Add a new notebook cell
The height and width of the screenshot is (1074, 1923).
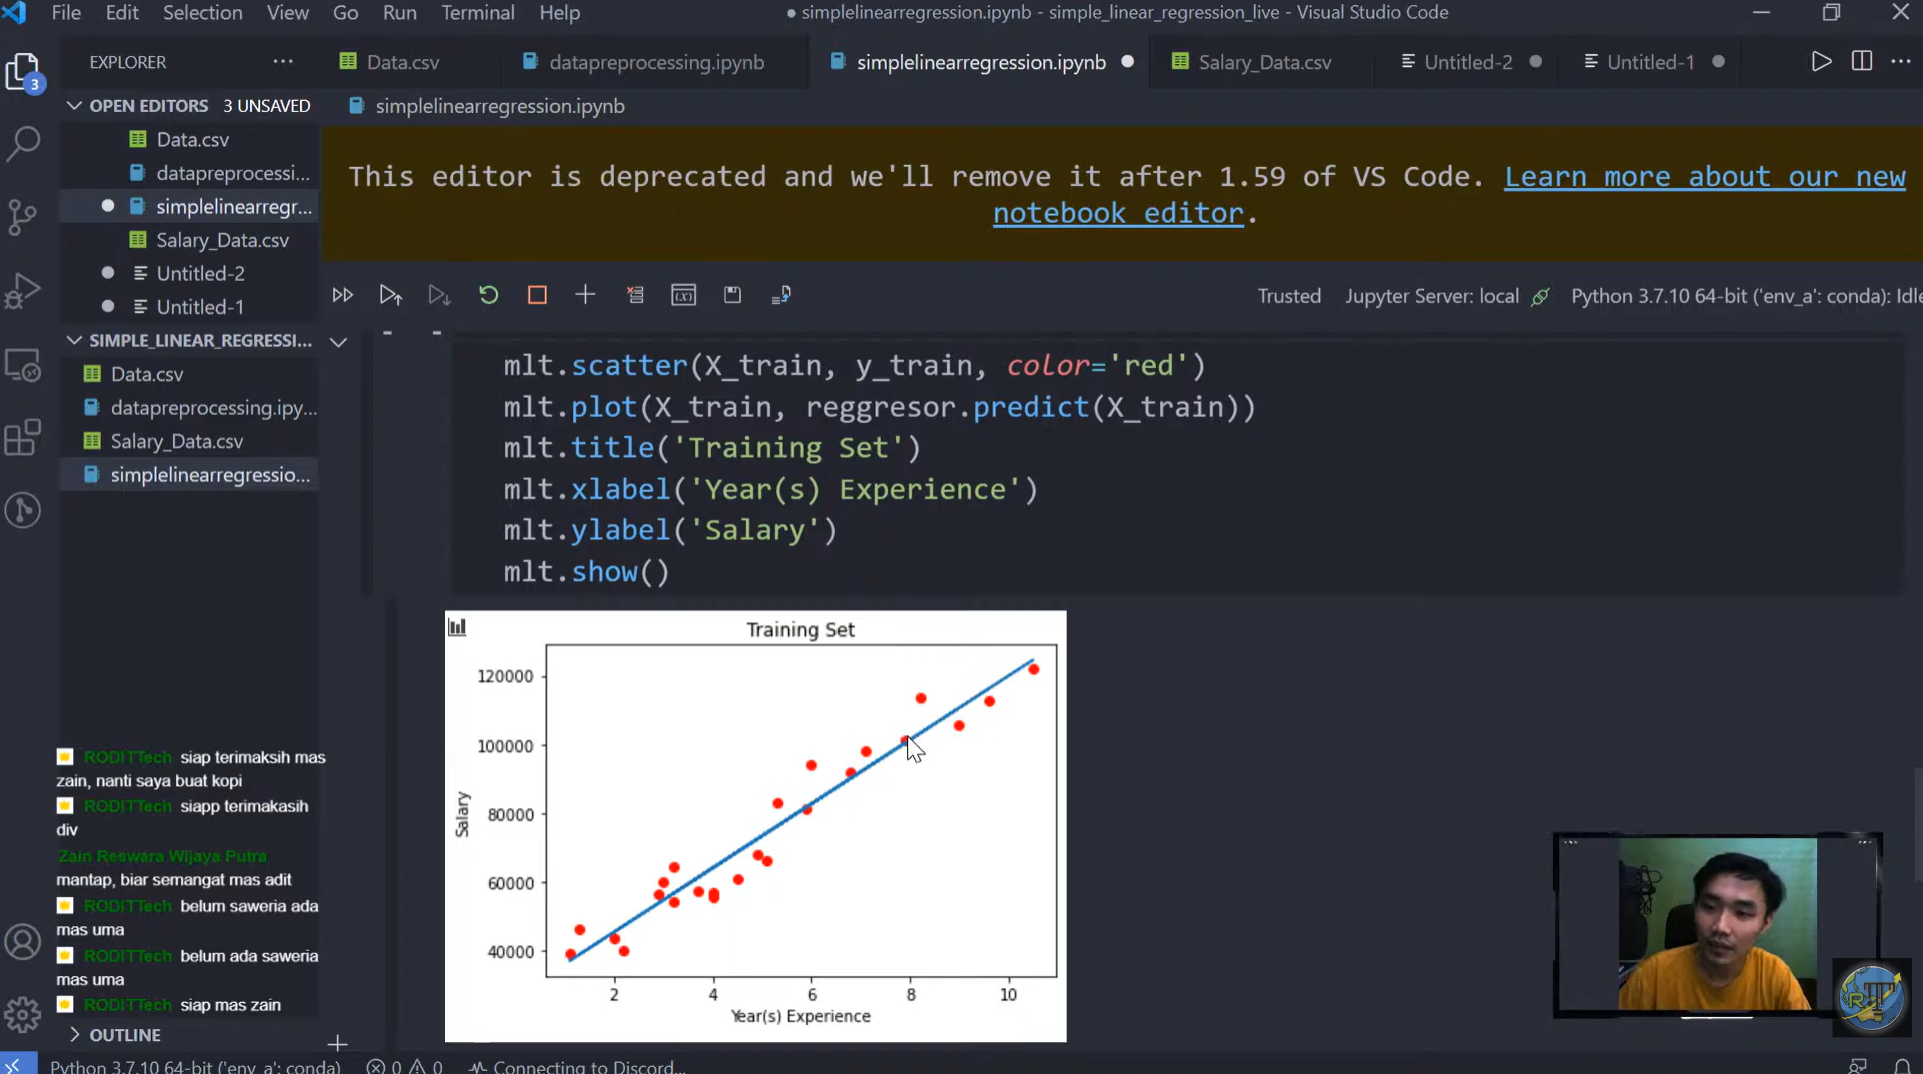coord(585,294)
